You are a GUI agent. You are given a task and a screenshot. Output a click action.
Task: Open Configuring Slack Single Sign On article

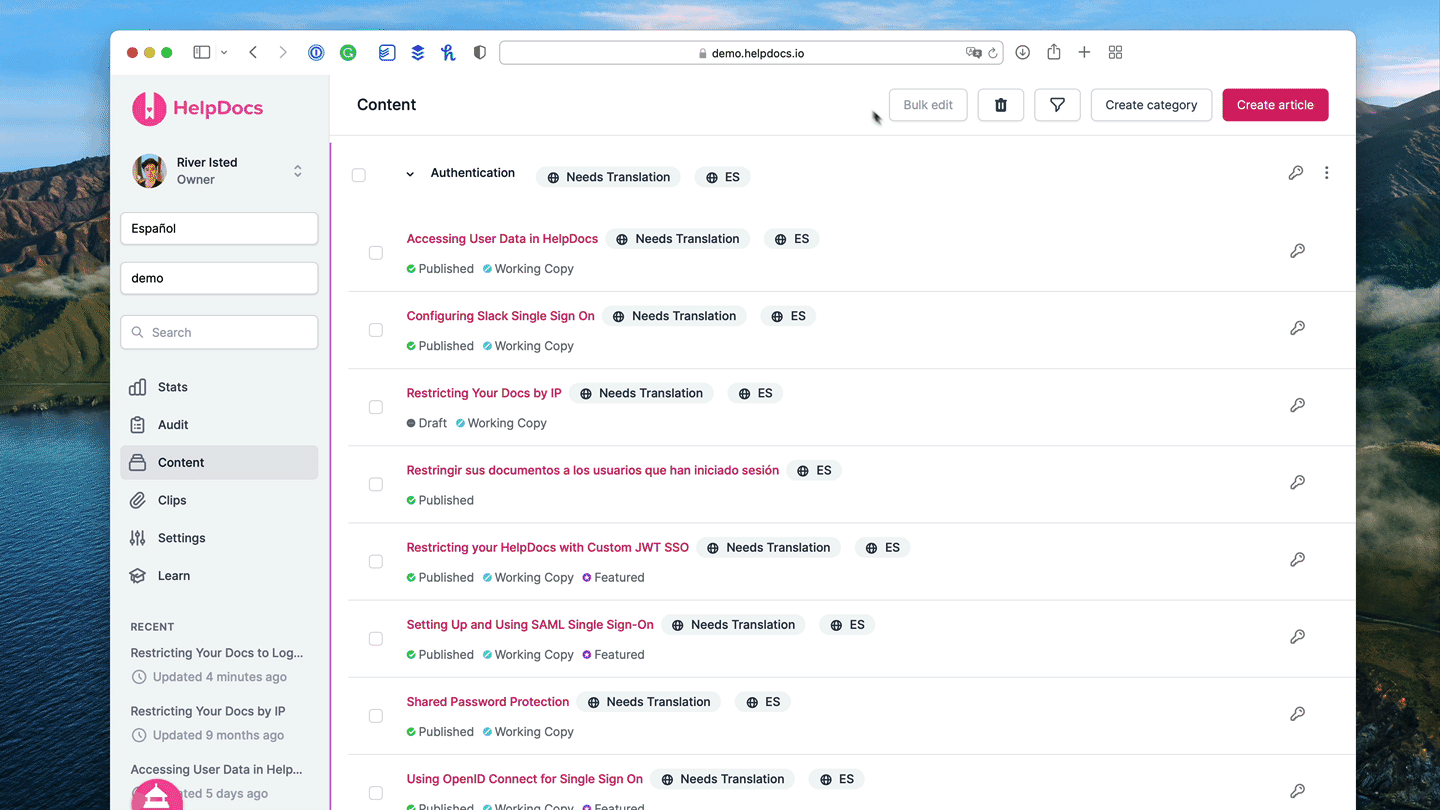coord(500,316)
